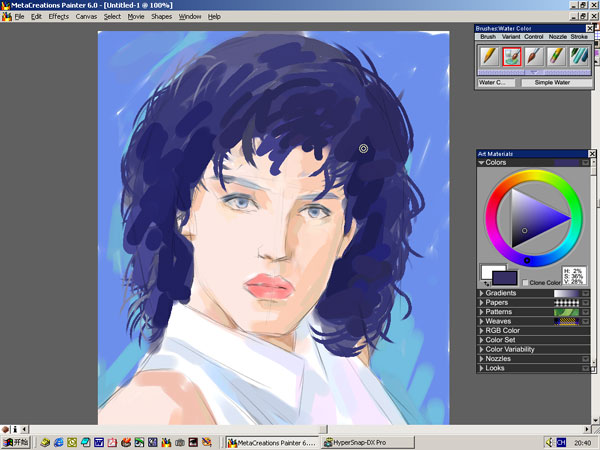Open the Shapes menu

(x=161, y=16)
